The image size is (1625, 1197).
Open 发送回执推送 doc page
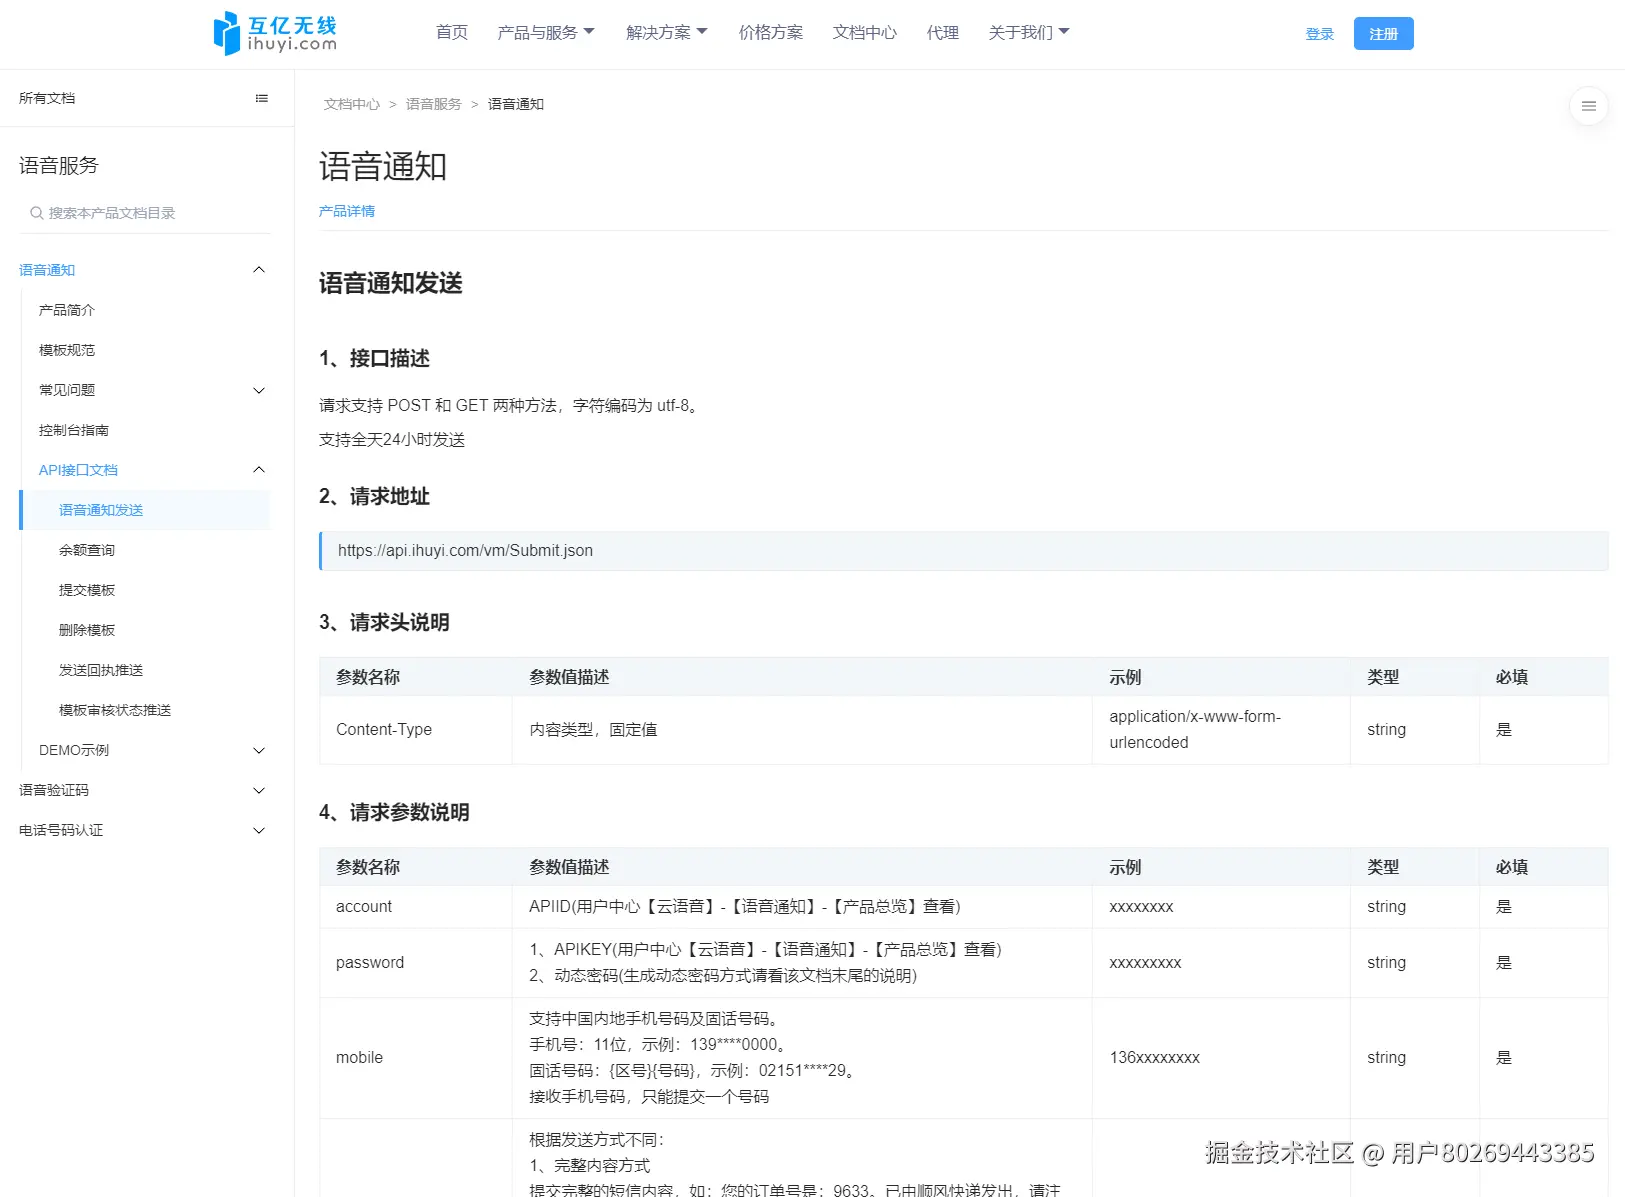point(101,670)
